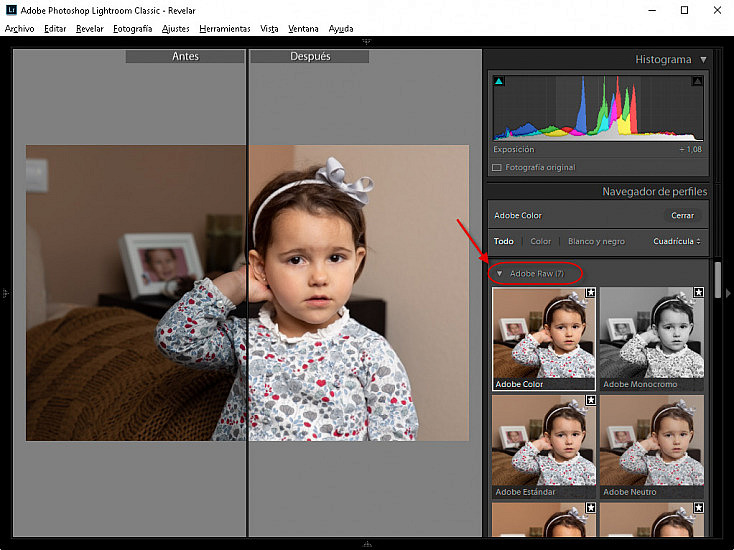This screenshot has width=734, height=550.
Task: Apply the Adobe Monocromo profile thumbnail
Action: [x=652, y=338]
